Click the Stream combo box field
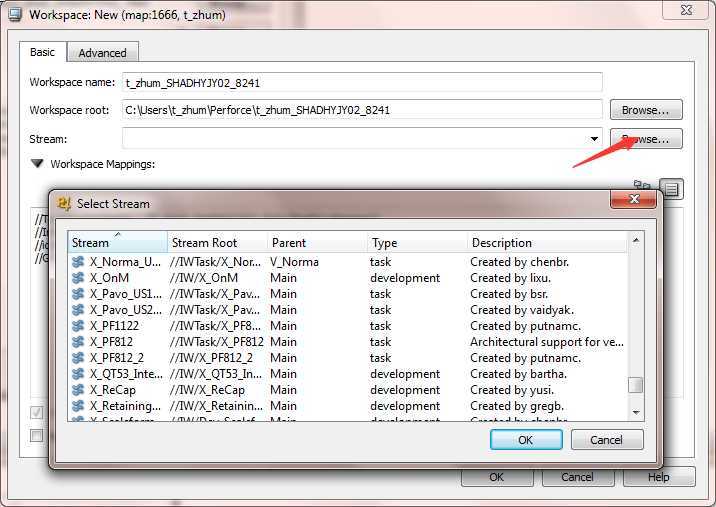The width and height of the screenshot is (716, 507). pos(362,139)
